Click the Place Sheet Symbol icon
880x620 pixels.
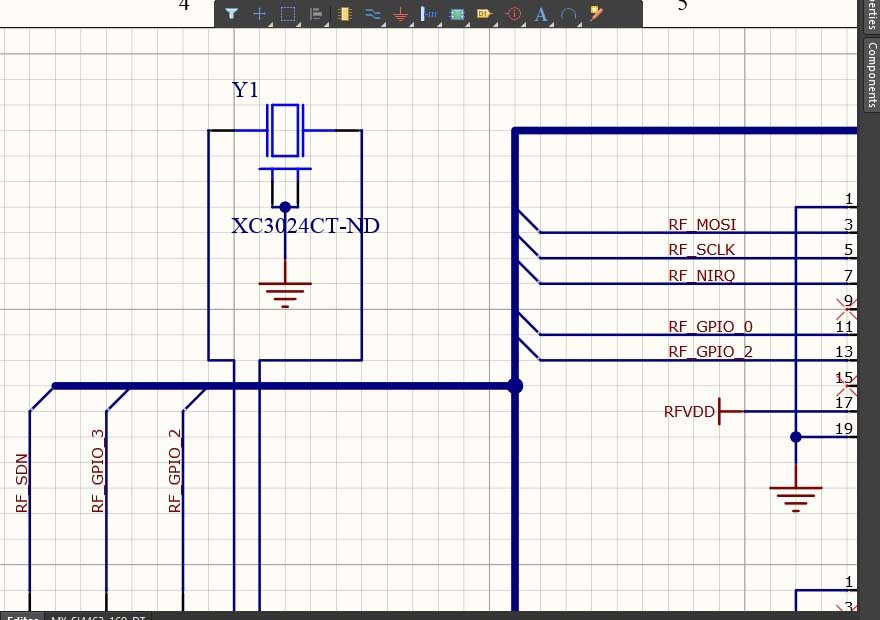click(457, 14)
